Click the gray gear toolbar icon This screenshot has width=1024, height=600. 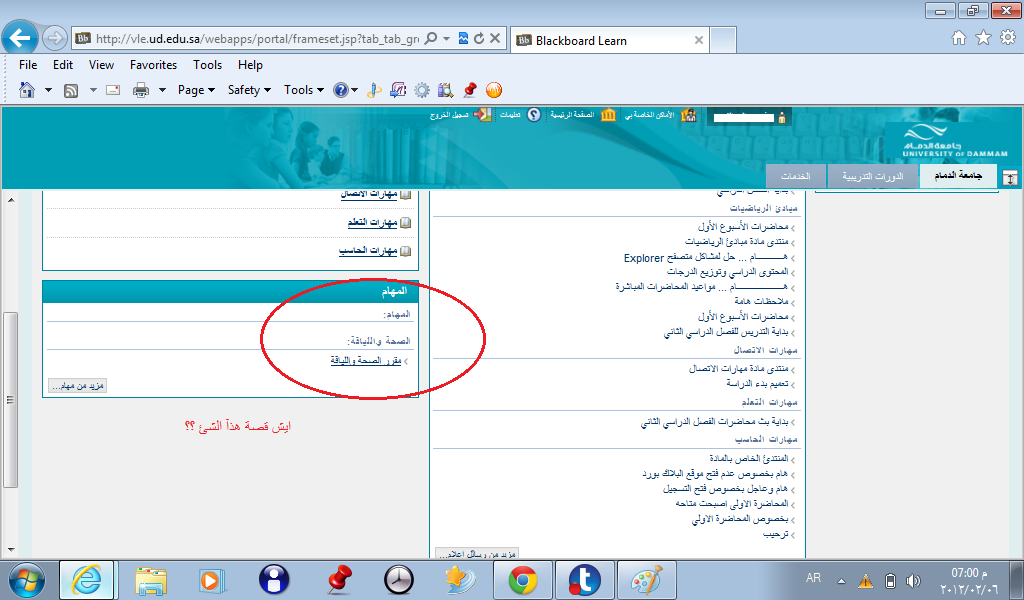point(422,90)
